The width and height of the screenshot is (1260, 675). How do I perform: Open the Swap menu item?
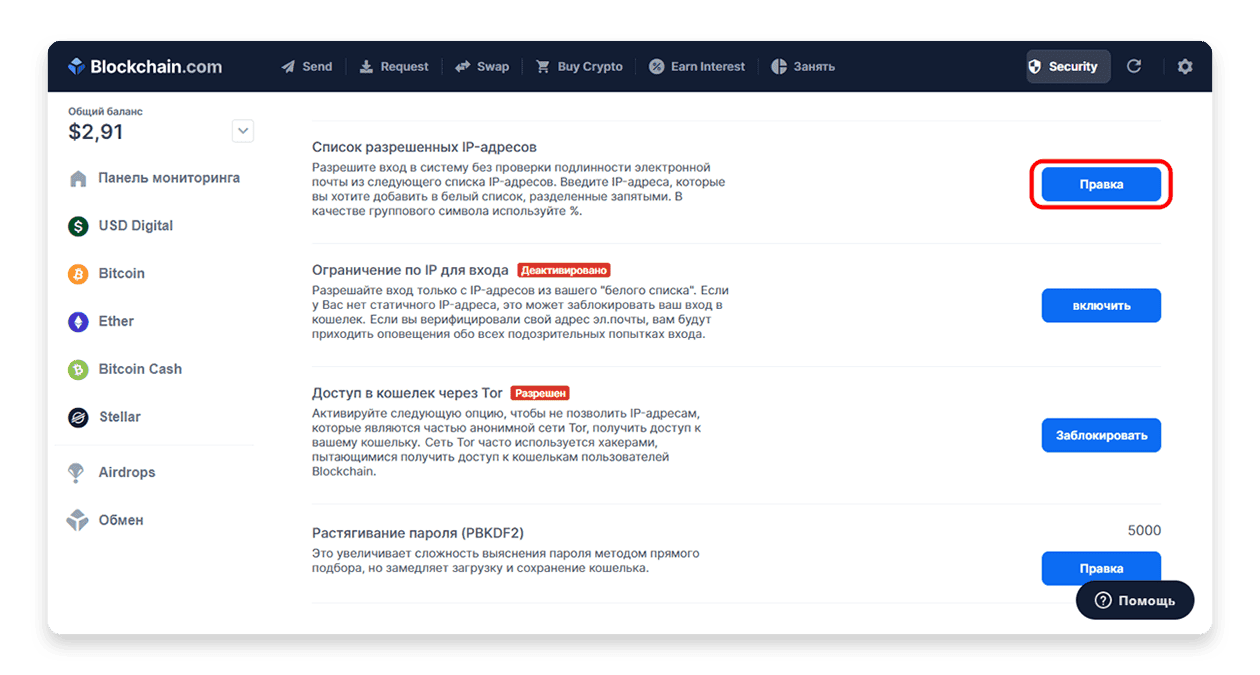coord(482,67)
